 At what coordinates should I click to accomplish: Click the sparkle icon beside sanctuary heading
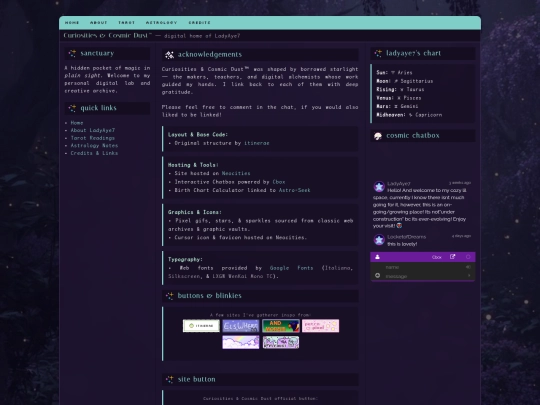tap(72, 53)
